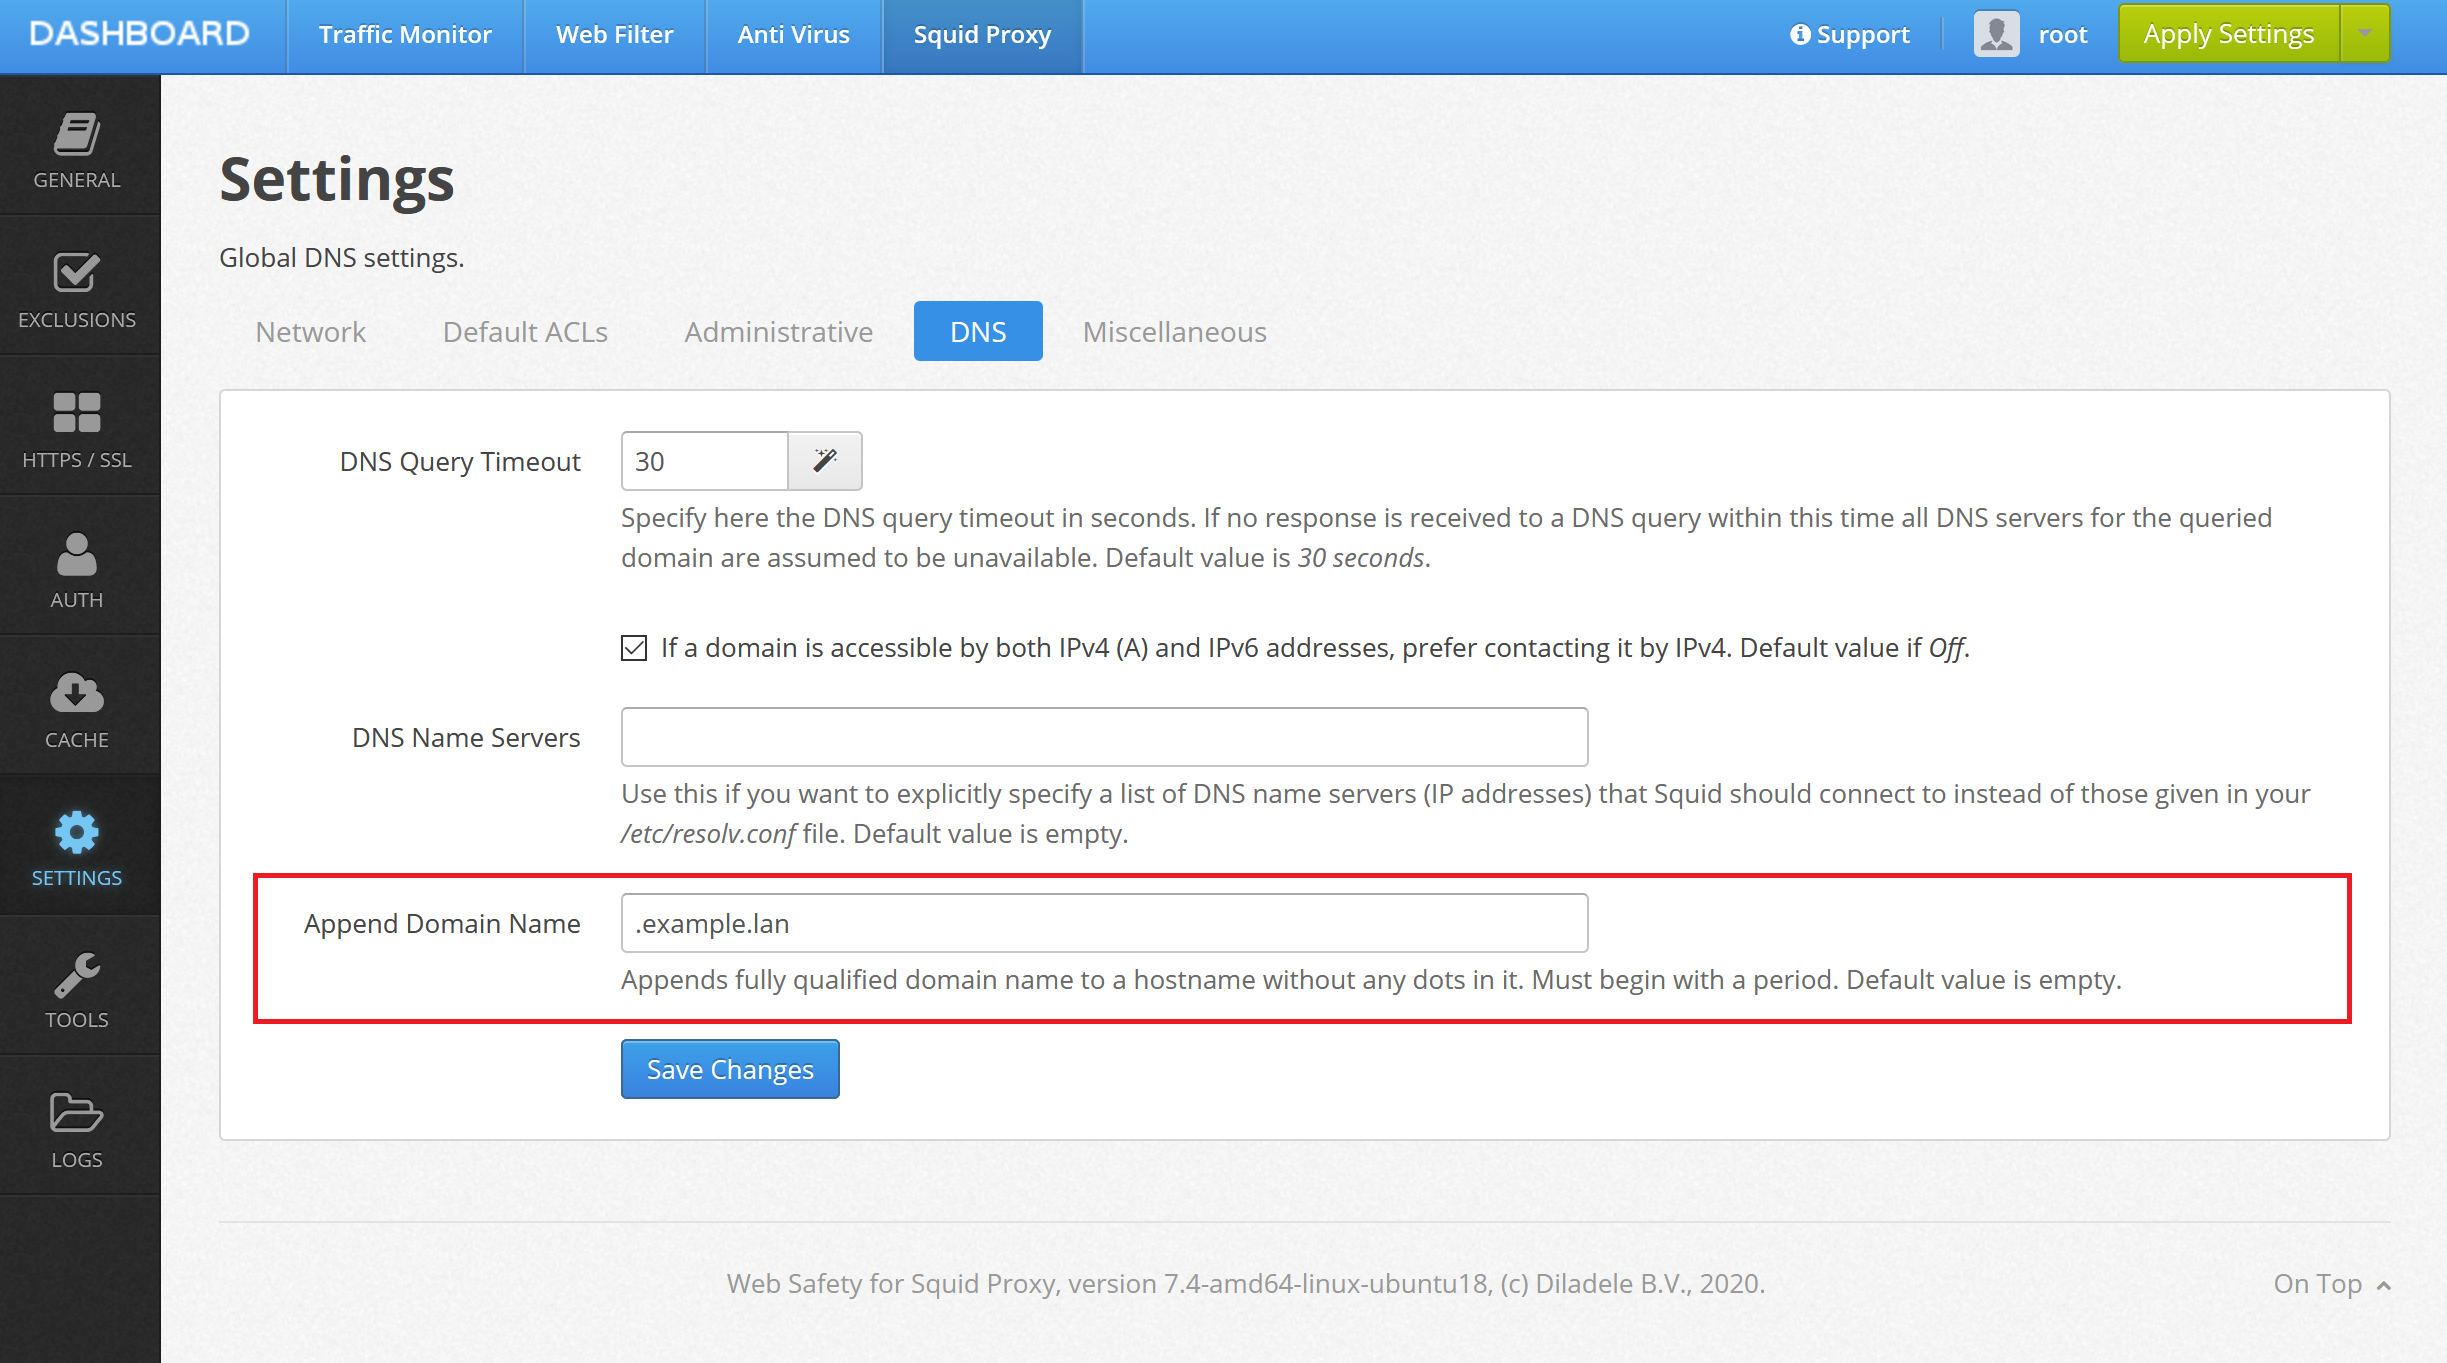Expand the Apply Settings dropdown arrow
The height and width of the screenshot is (1363, 2447).
click(2365, 34)
